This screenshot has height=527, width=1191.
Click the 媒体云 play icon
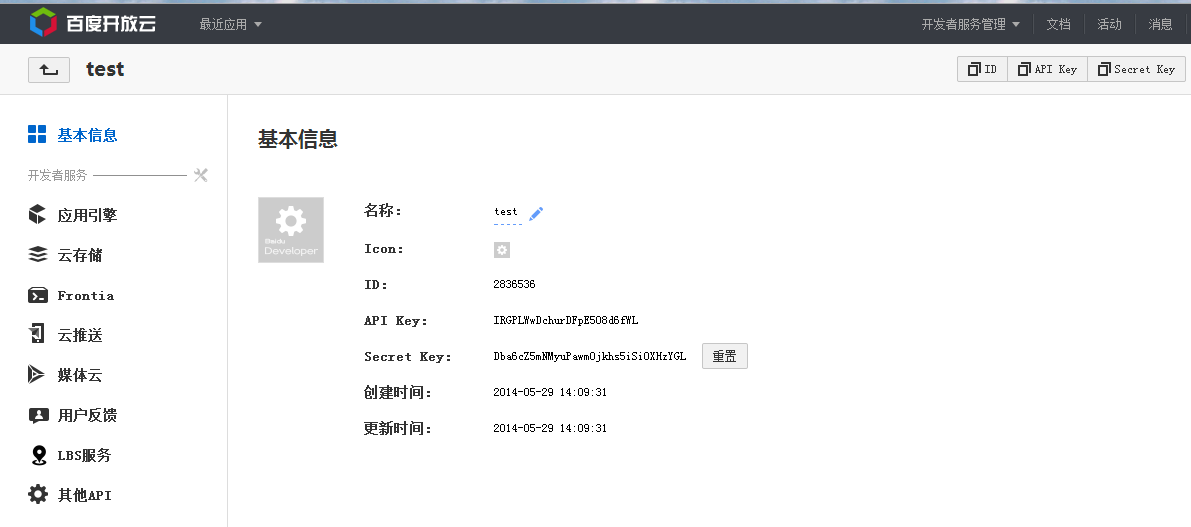tap(36, 374)
